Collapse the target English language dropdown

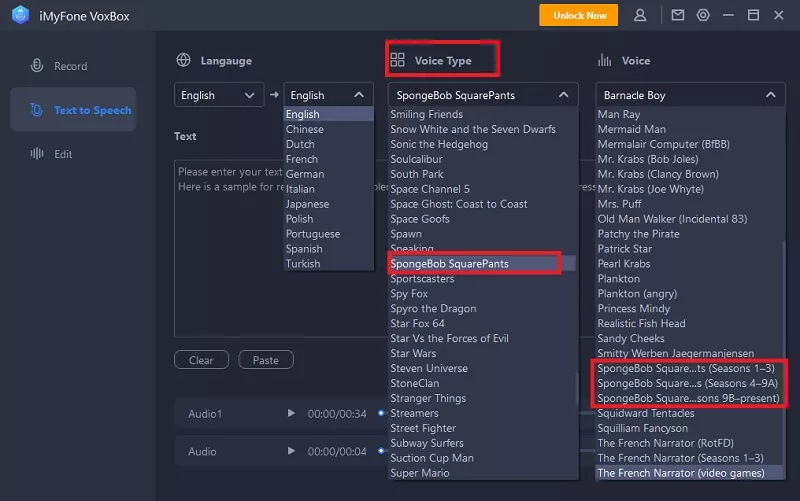pos(328,95)
